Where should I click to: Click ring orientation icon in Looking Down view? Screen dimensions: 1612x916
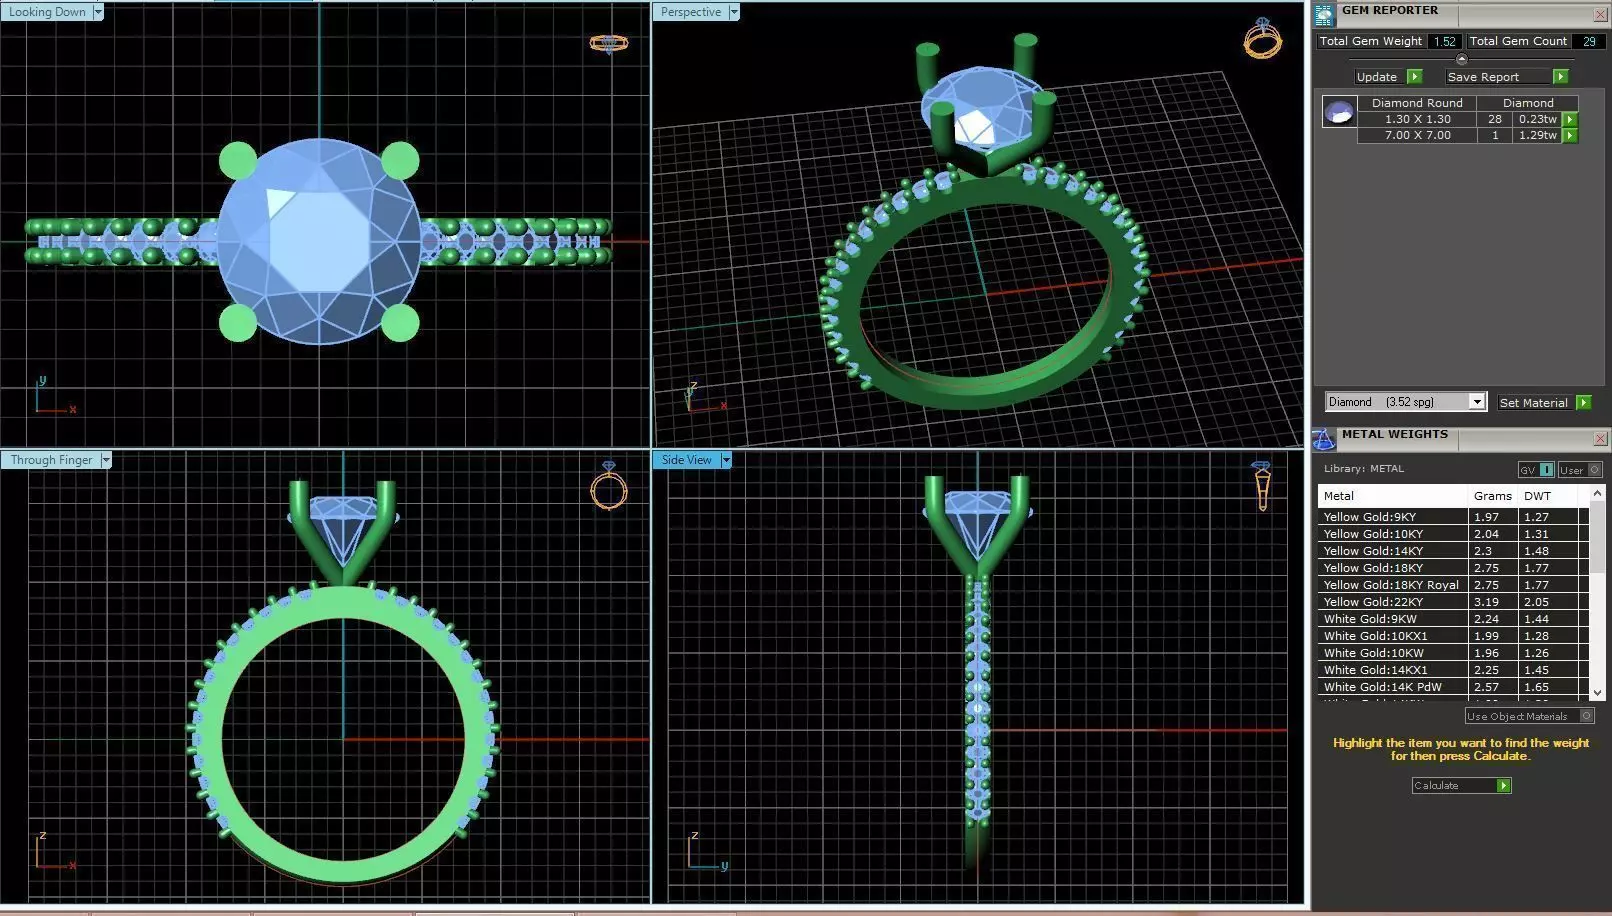(x=609, y=43)
